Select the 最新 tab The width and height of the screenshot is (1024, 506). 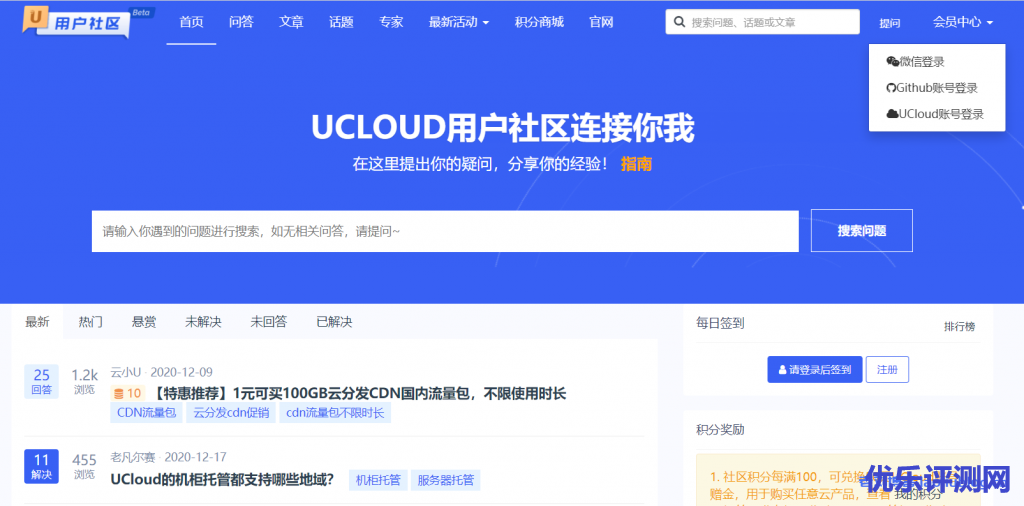(37, 322)
